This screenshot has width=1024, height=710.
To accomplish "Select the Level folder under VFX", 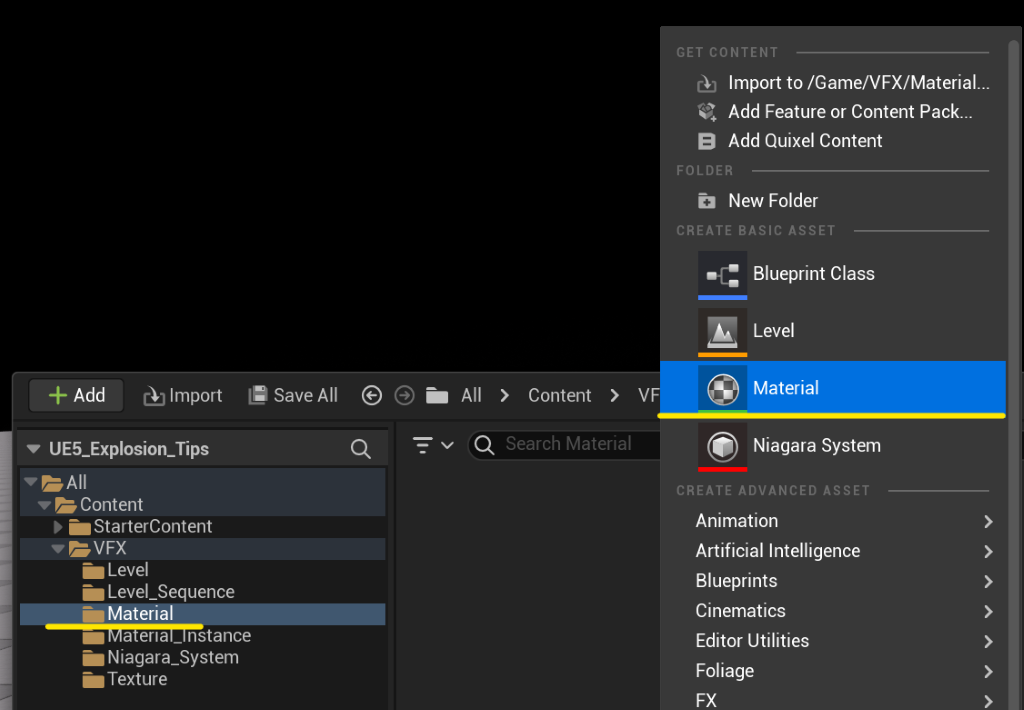I will pos(202,570).
